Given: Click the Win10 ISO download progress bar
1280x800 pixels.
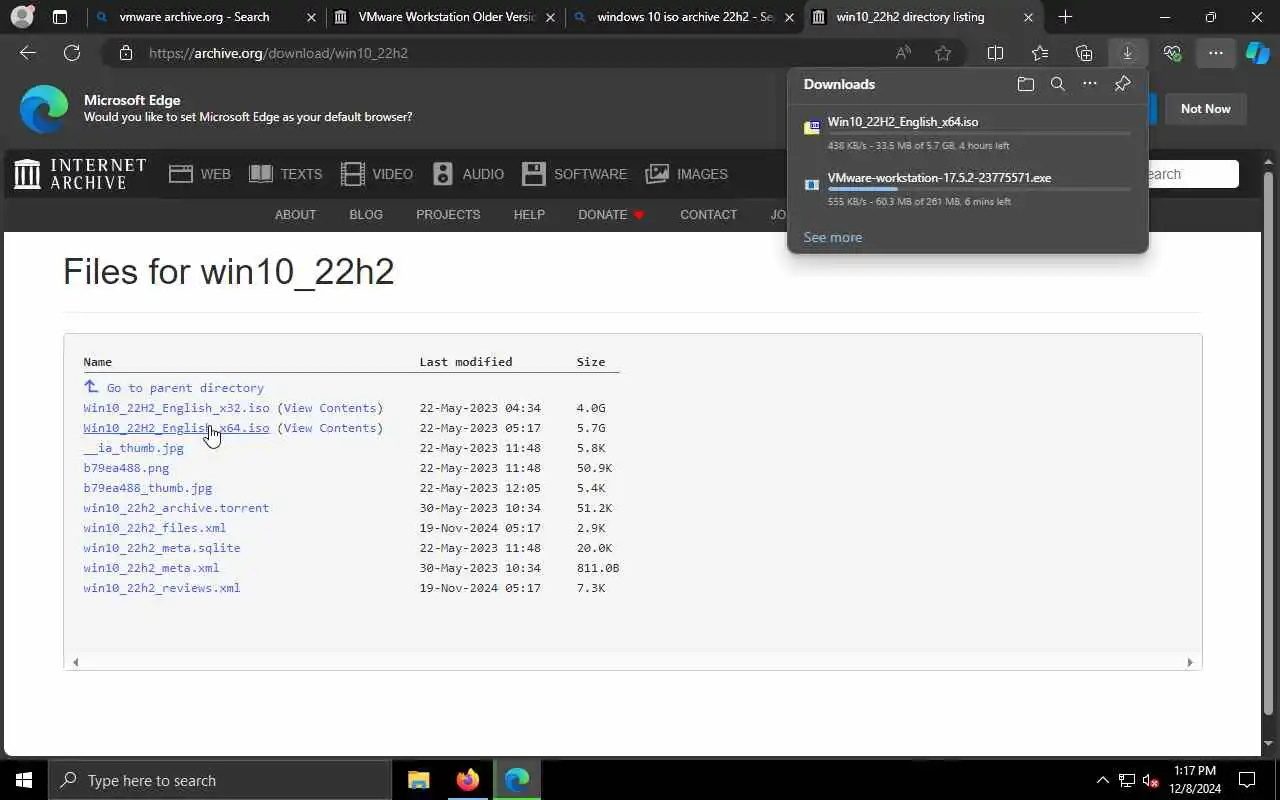Looking at the screenshot, I should (979, 133).
